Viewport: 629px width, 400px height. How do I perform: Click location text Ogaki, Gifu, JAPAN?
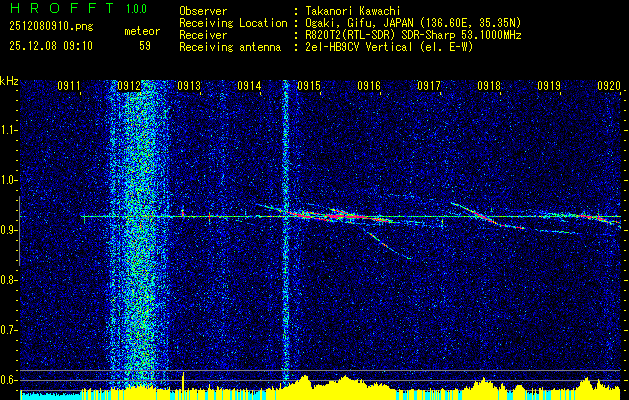[359, 23]
